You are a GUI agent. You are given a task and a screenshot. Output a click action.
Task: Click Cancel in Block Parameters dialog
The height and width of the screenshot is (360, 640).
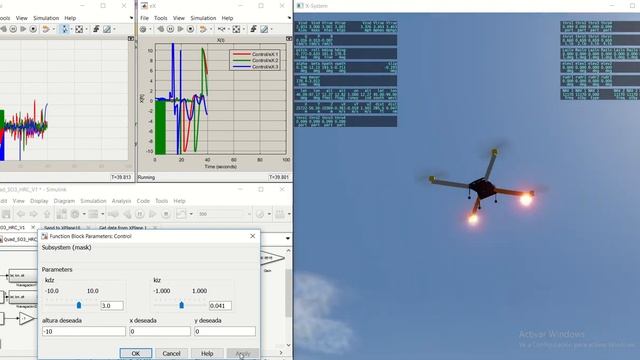coord(171,353)
